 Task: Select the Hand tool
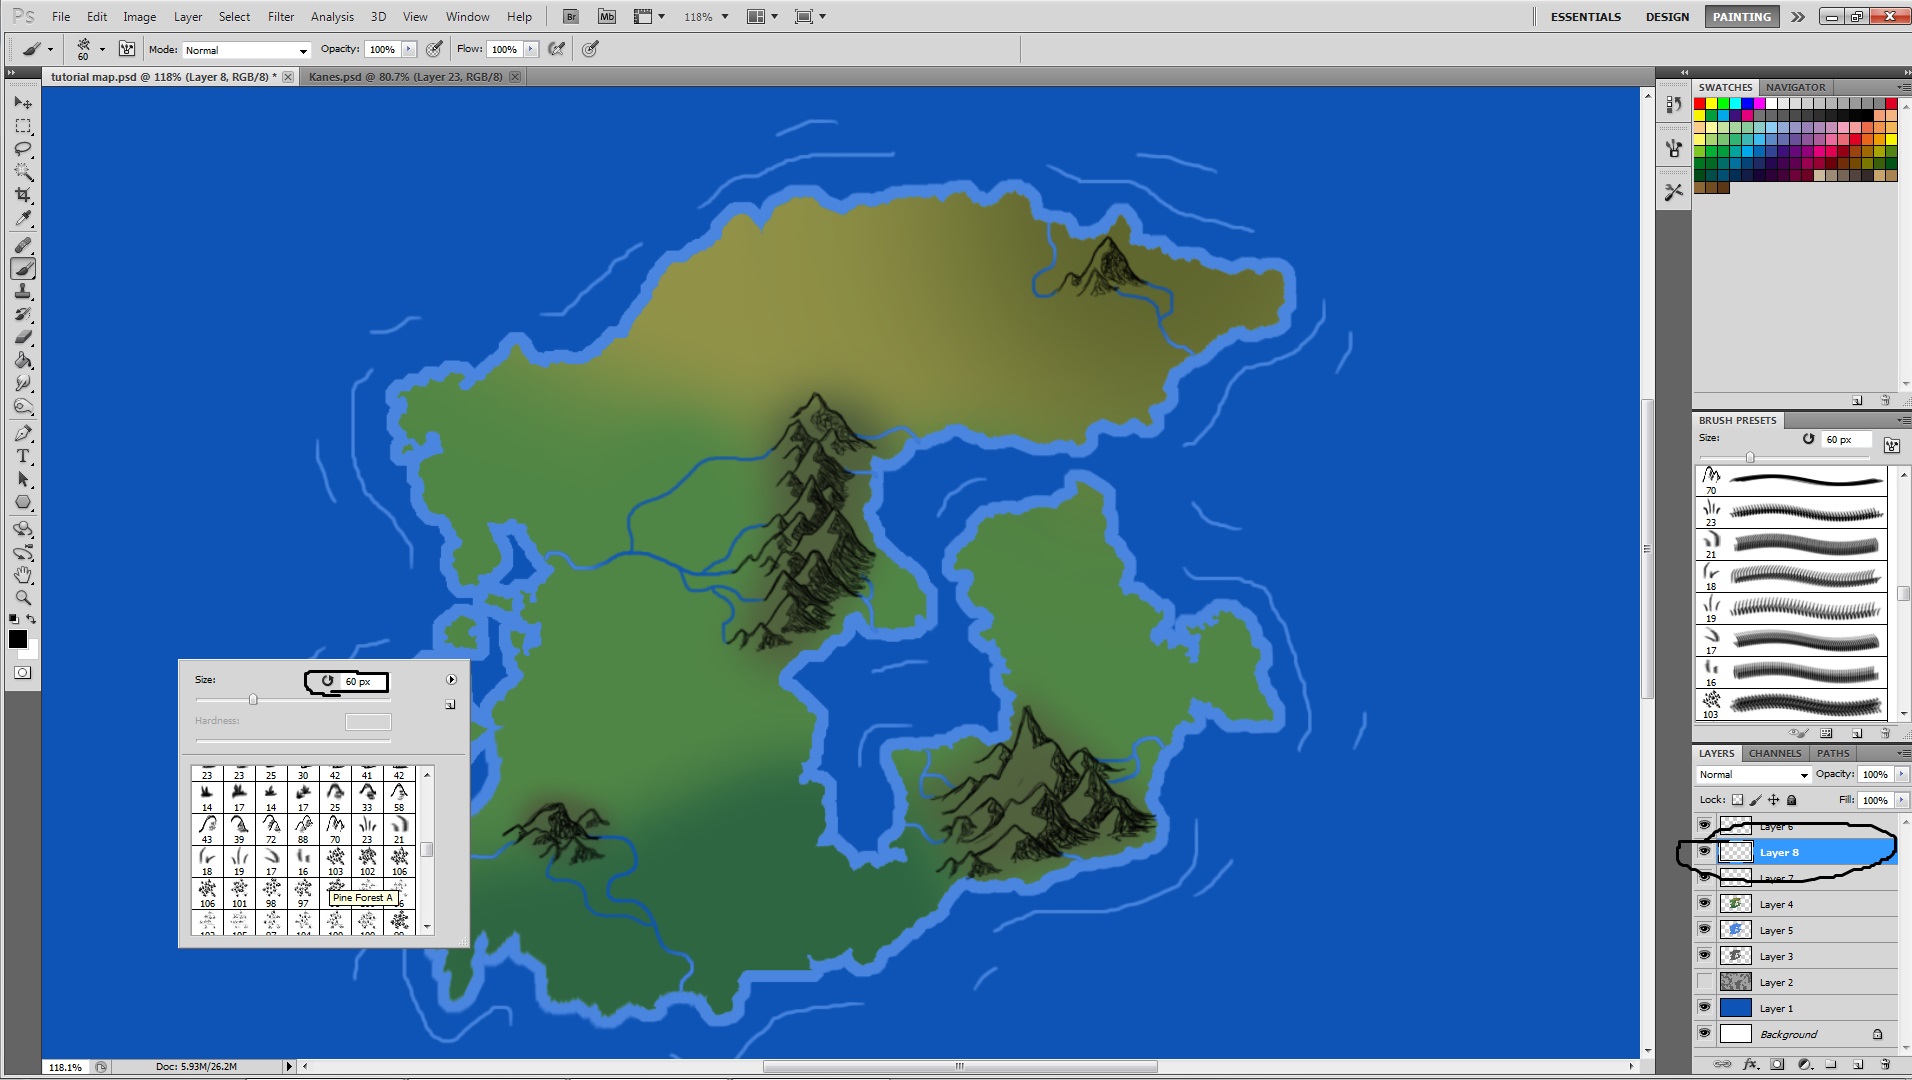click(23, 575)
